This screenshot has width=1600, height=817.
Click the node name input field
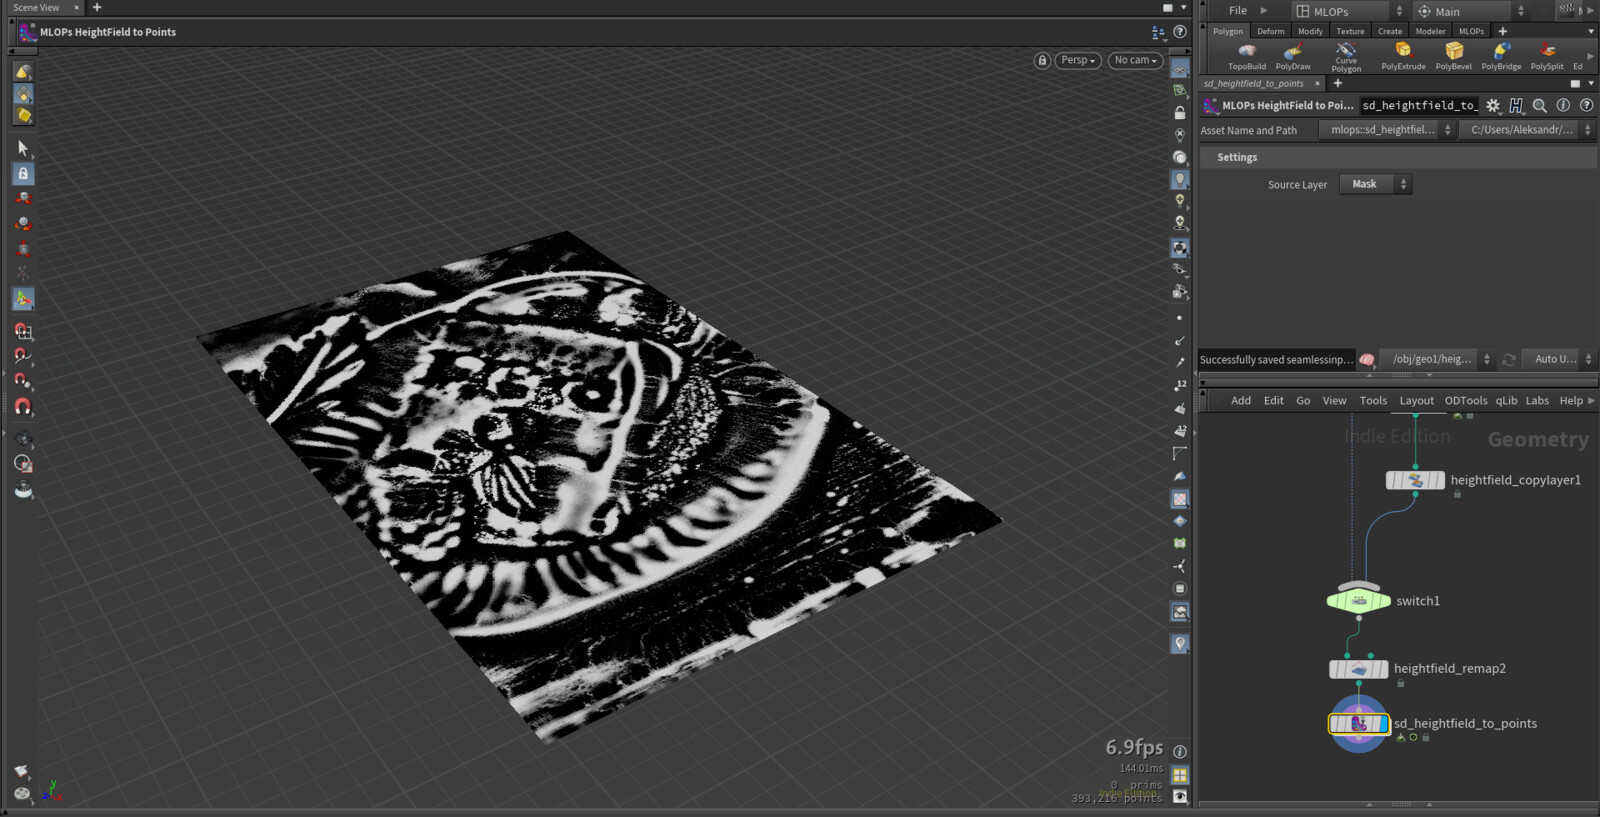point(1418,105)
